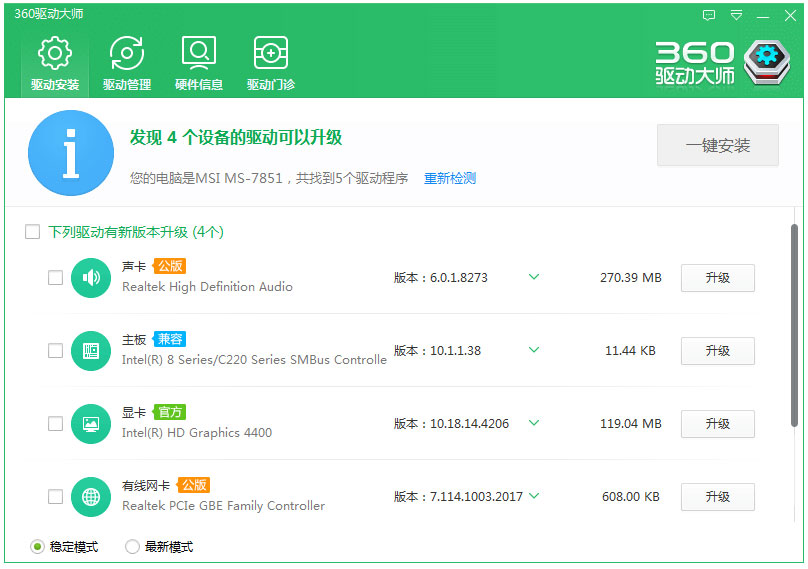The image size is (808, 569).
Task: Click the Realtek PCIe GBE Family Controller text
Action: coord(224,506)
